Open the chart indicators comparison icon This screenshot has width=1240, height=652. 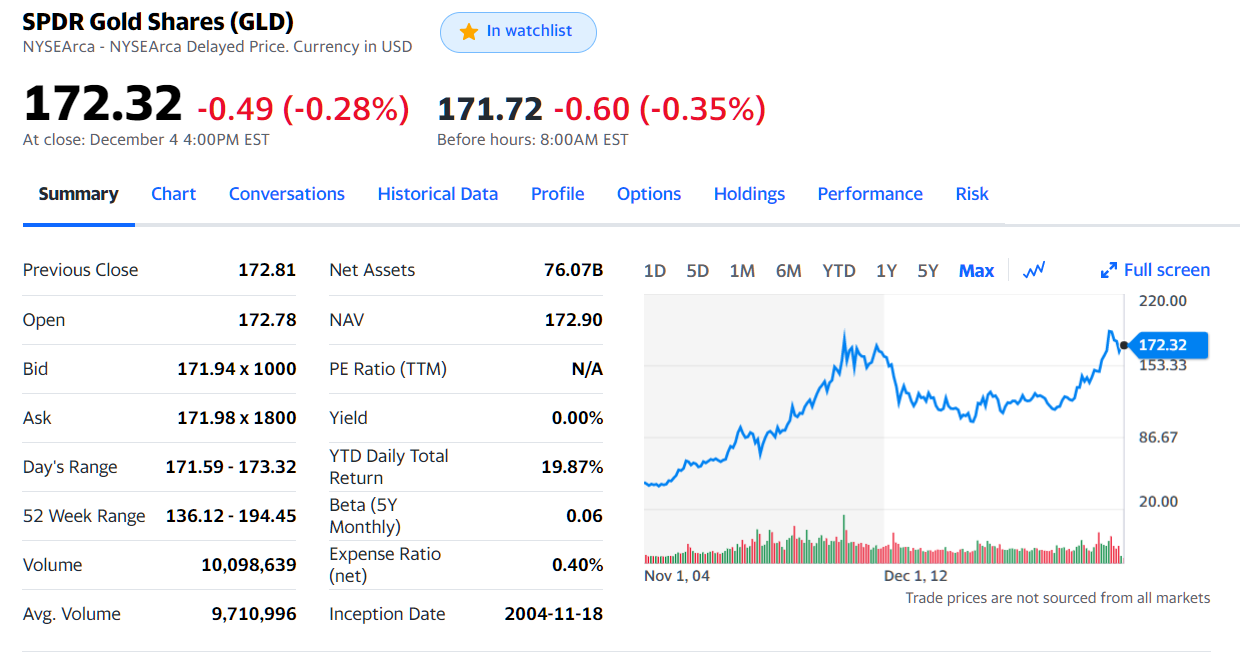pos(1034,270)
